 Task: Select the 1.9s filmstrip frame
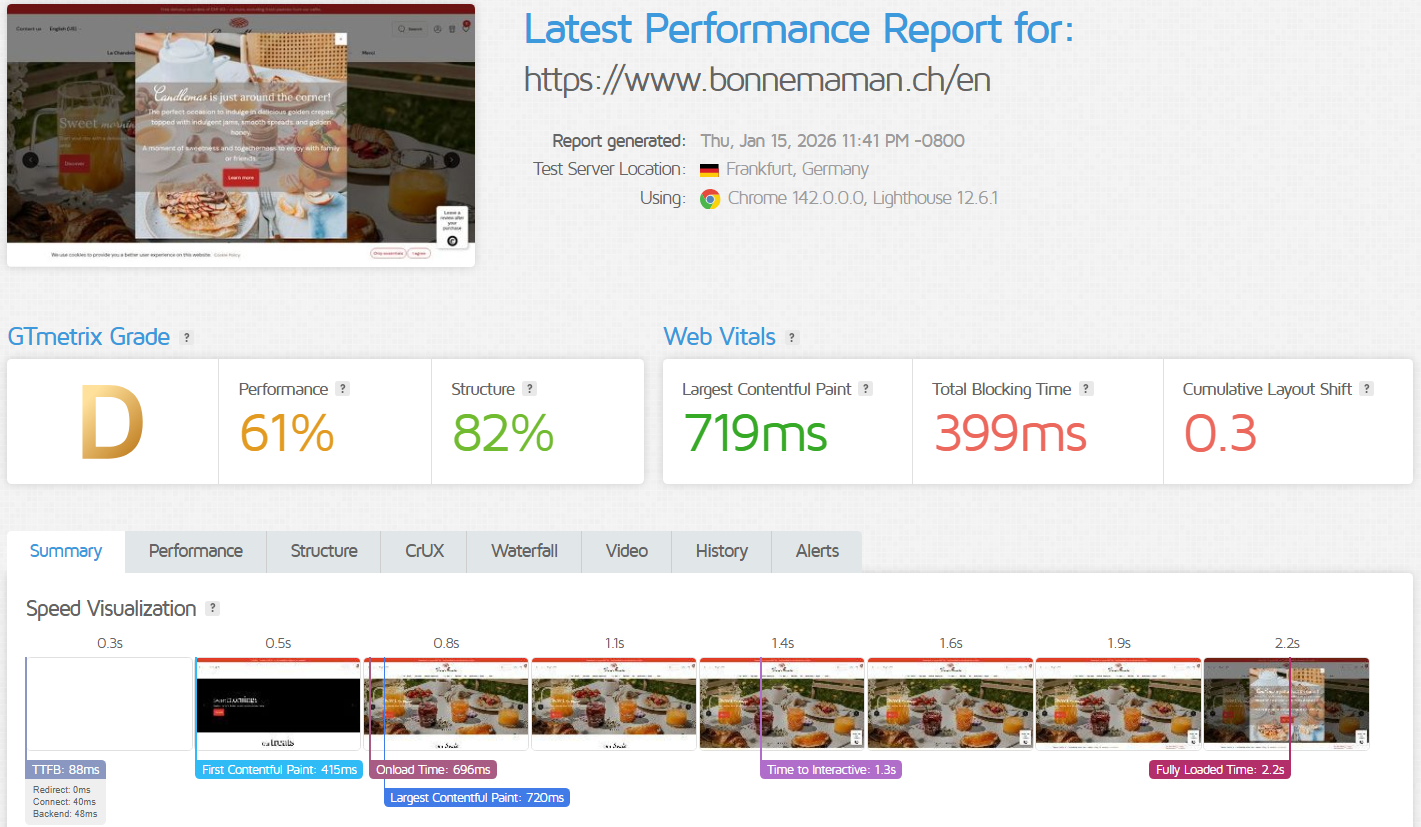(1118, 704)
